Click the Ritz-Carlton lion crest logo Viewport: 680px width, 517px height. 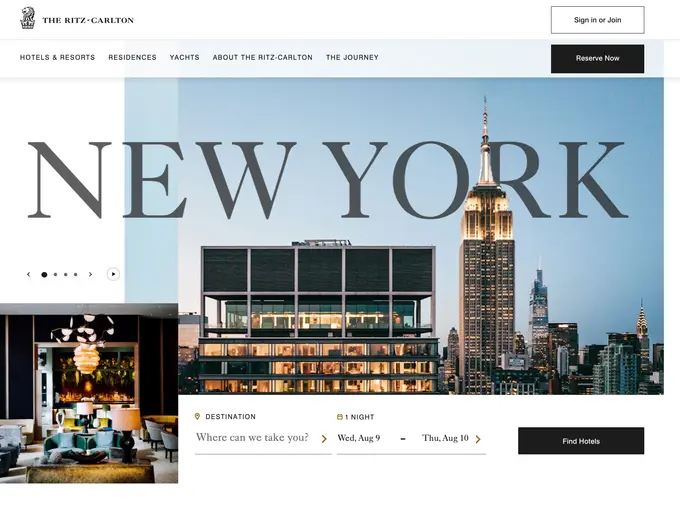[x=27, y=19]
